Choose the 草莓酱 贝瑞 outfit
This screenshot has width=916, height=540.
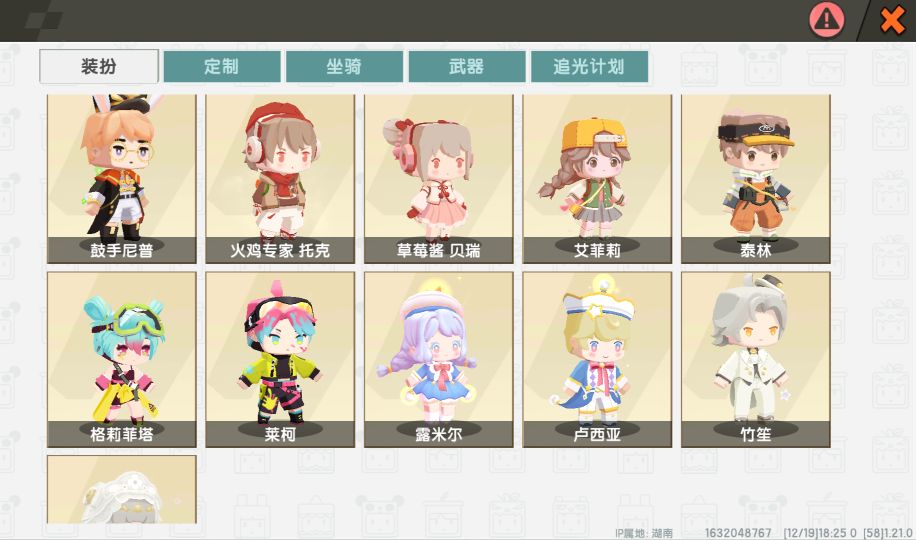coord(439,179)
